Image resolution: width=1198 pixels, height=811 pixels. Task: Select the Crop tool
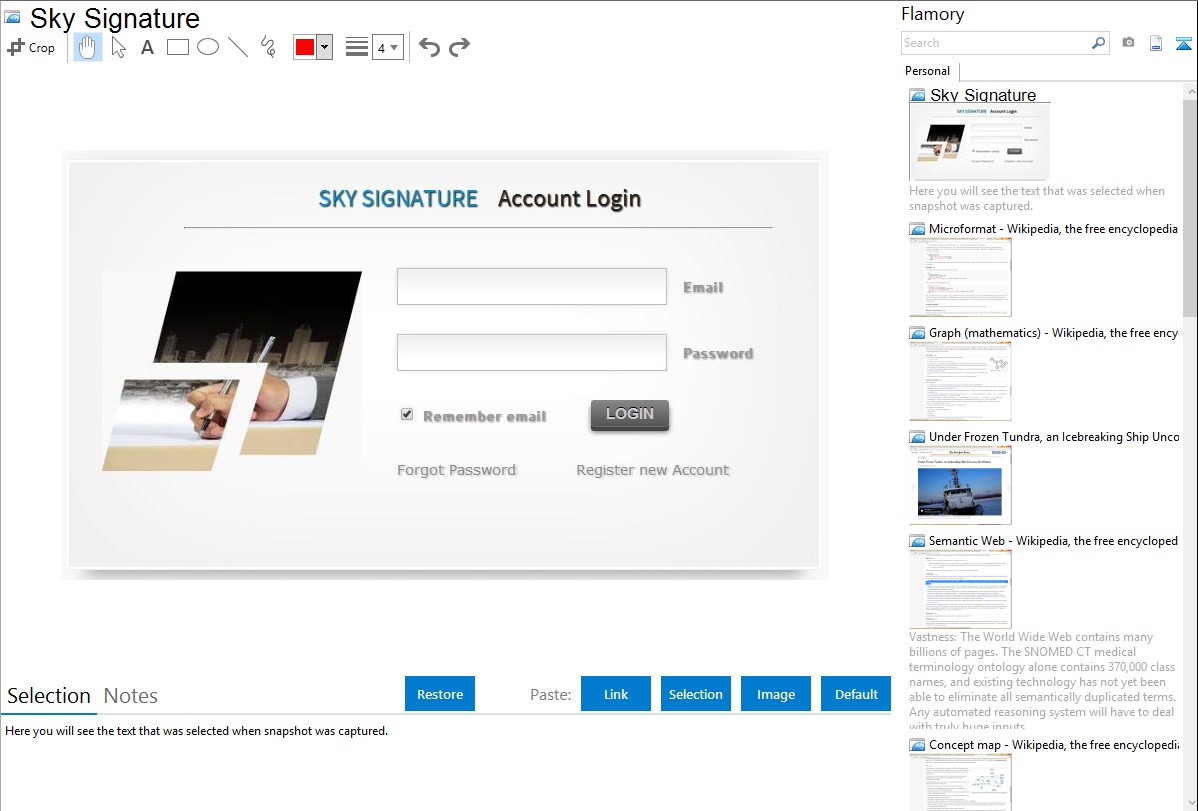(x=31, y=47)
